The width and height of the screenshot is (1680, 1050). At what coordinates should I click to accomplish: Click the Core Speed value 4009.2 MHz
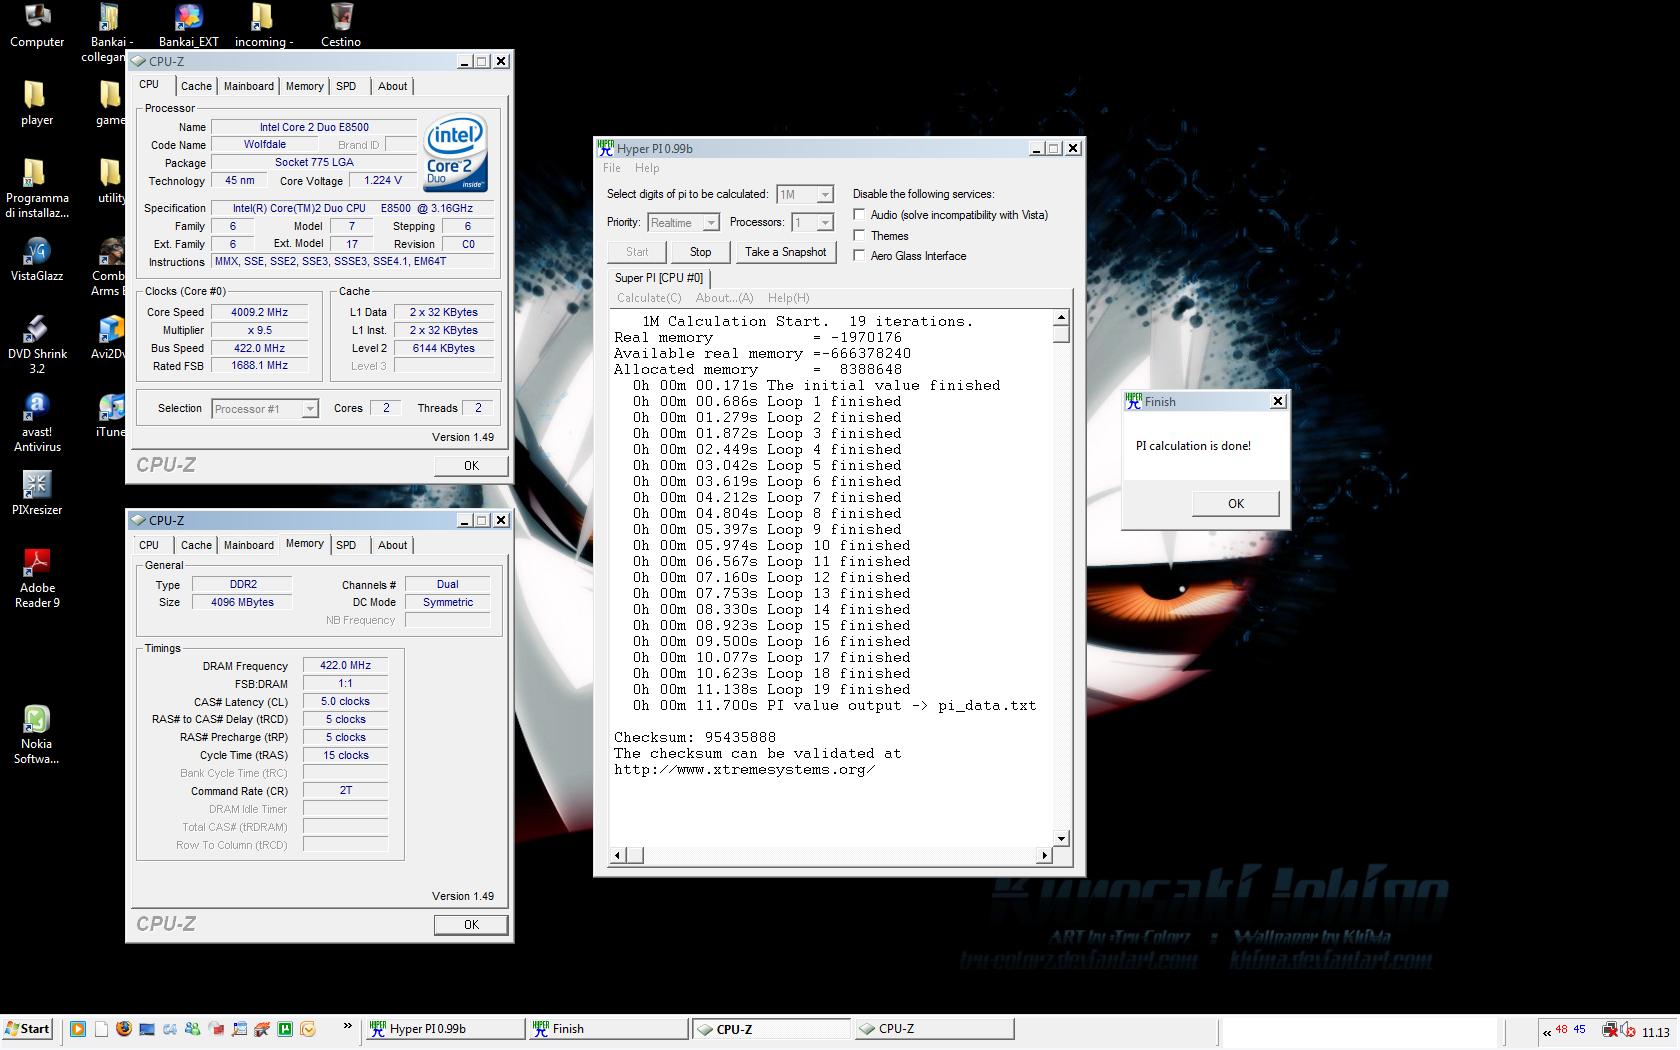[x=259, y=312]
